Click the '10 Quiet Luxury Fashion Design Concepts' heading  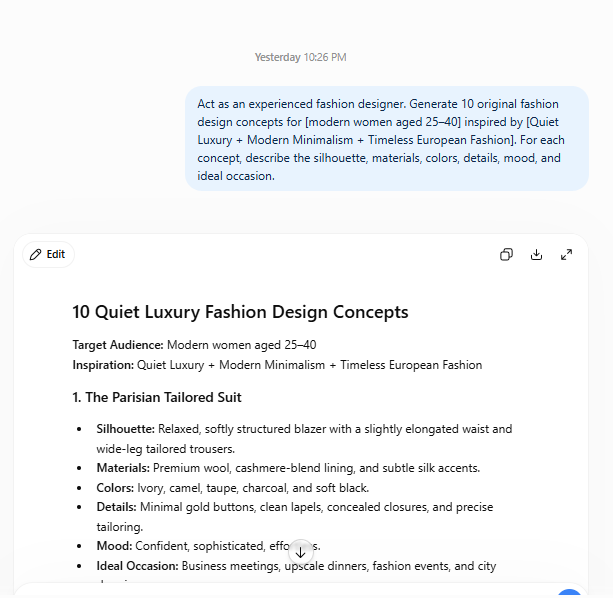coord(240,312)
